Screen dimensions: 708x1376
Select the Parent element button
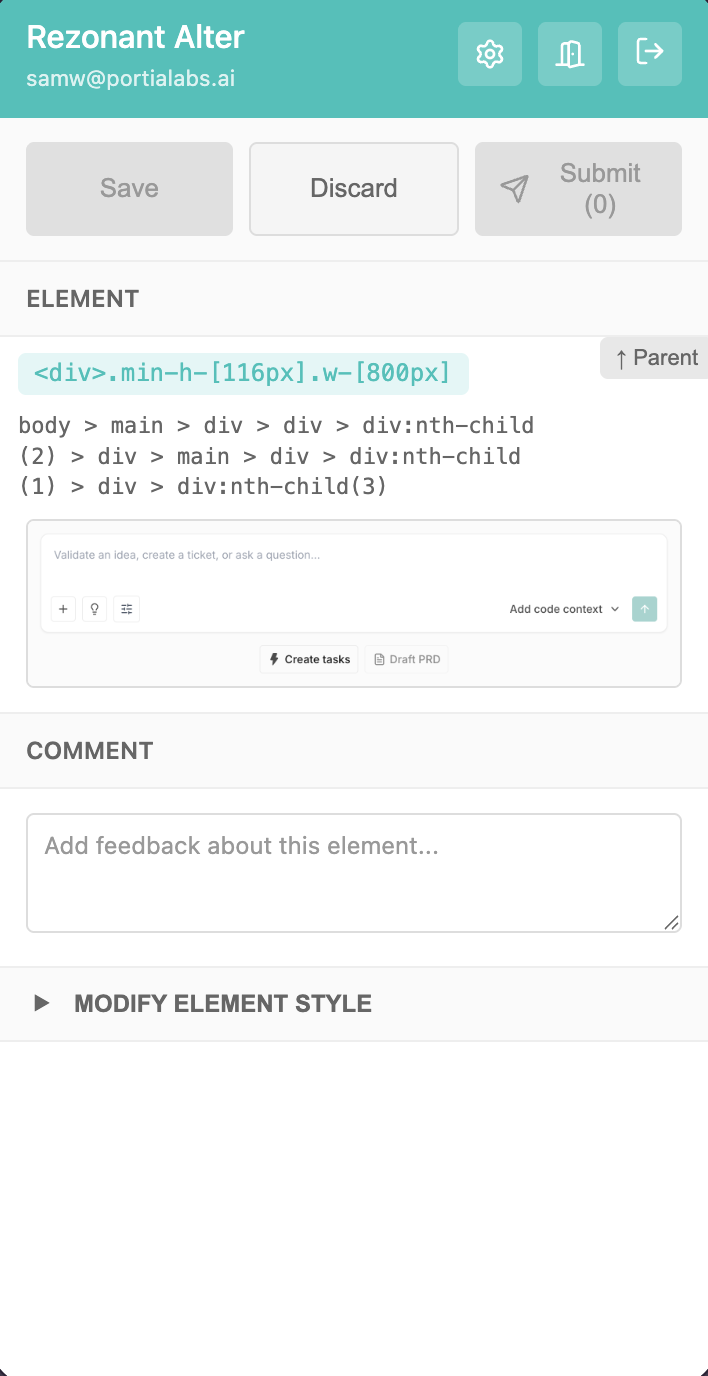[x=655, y=358]
